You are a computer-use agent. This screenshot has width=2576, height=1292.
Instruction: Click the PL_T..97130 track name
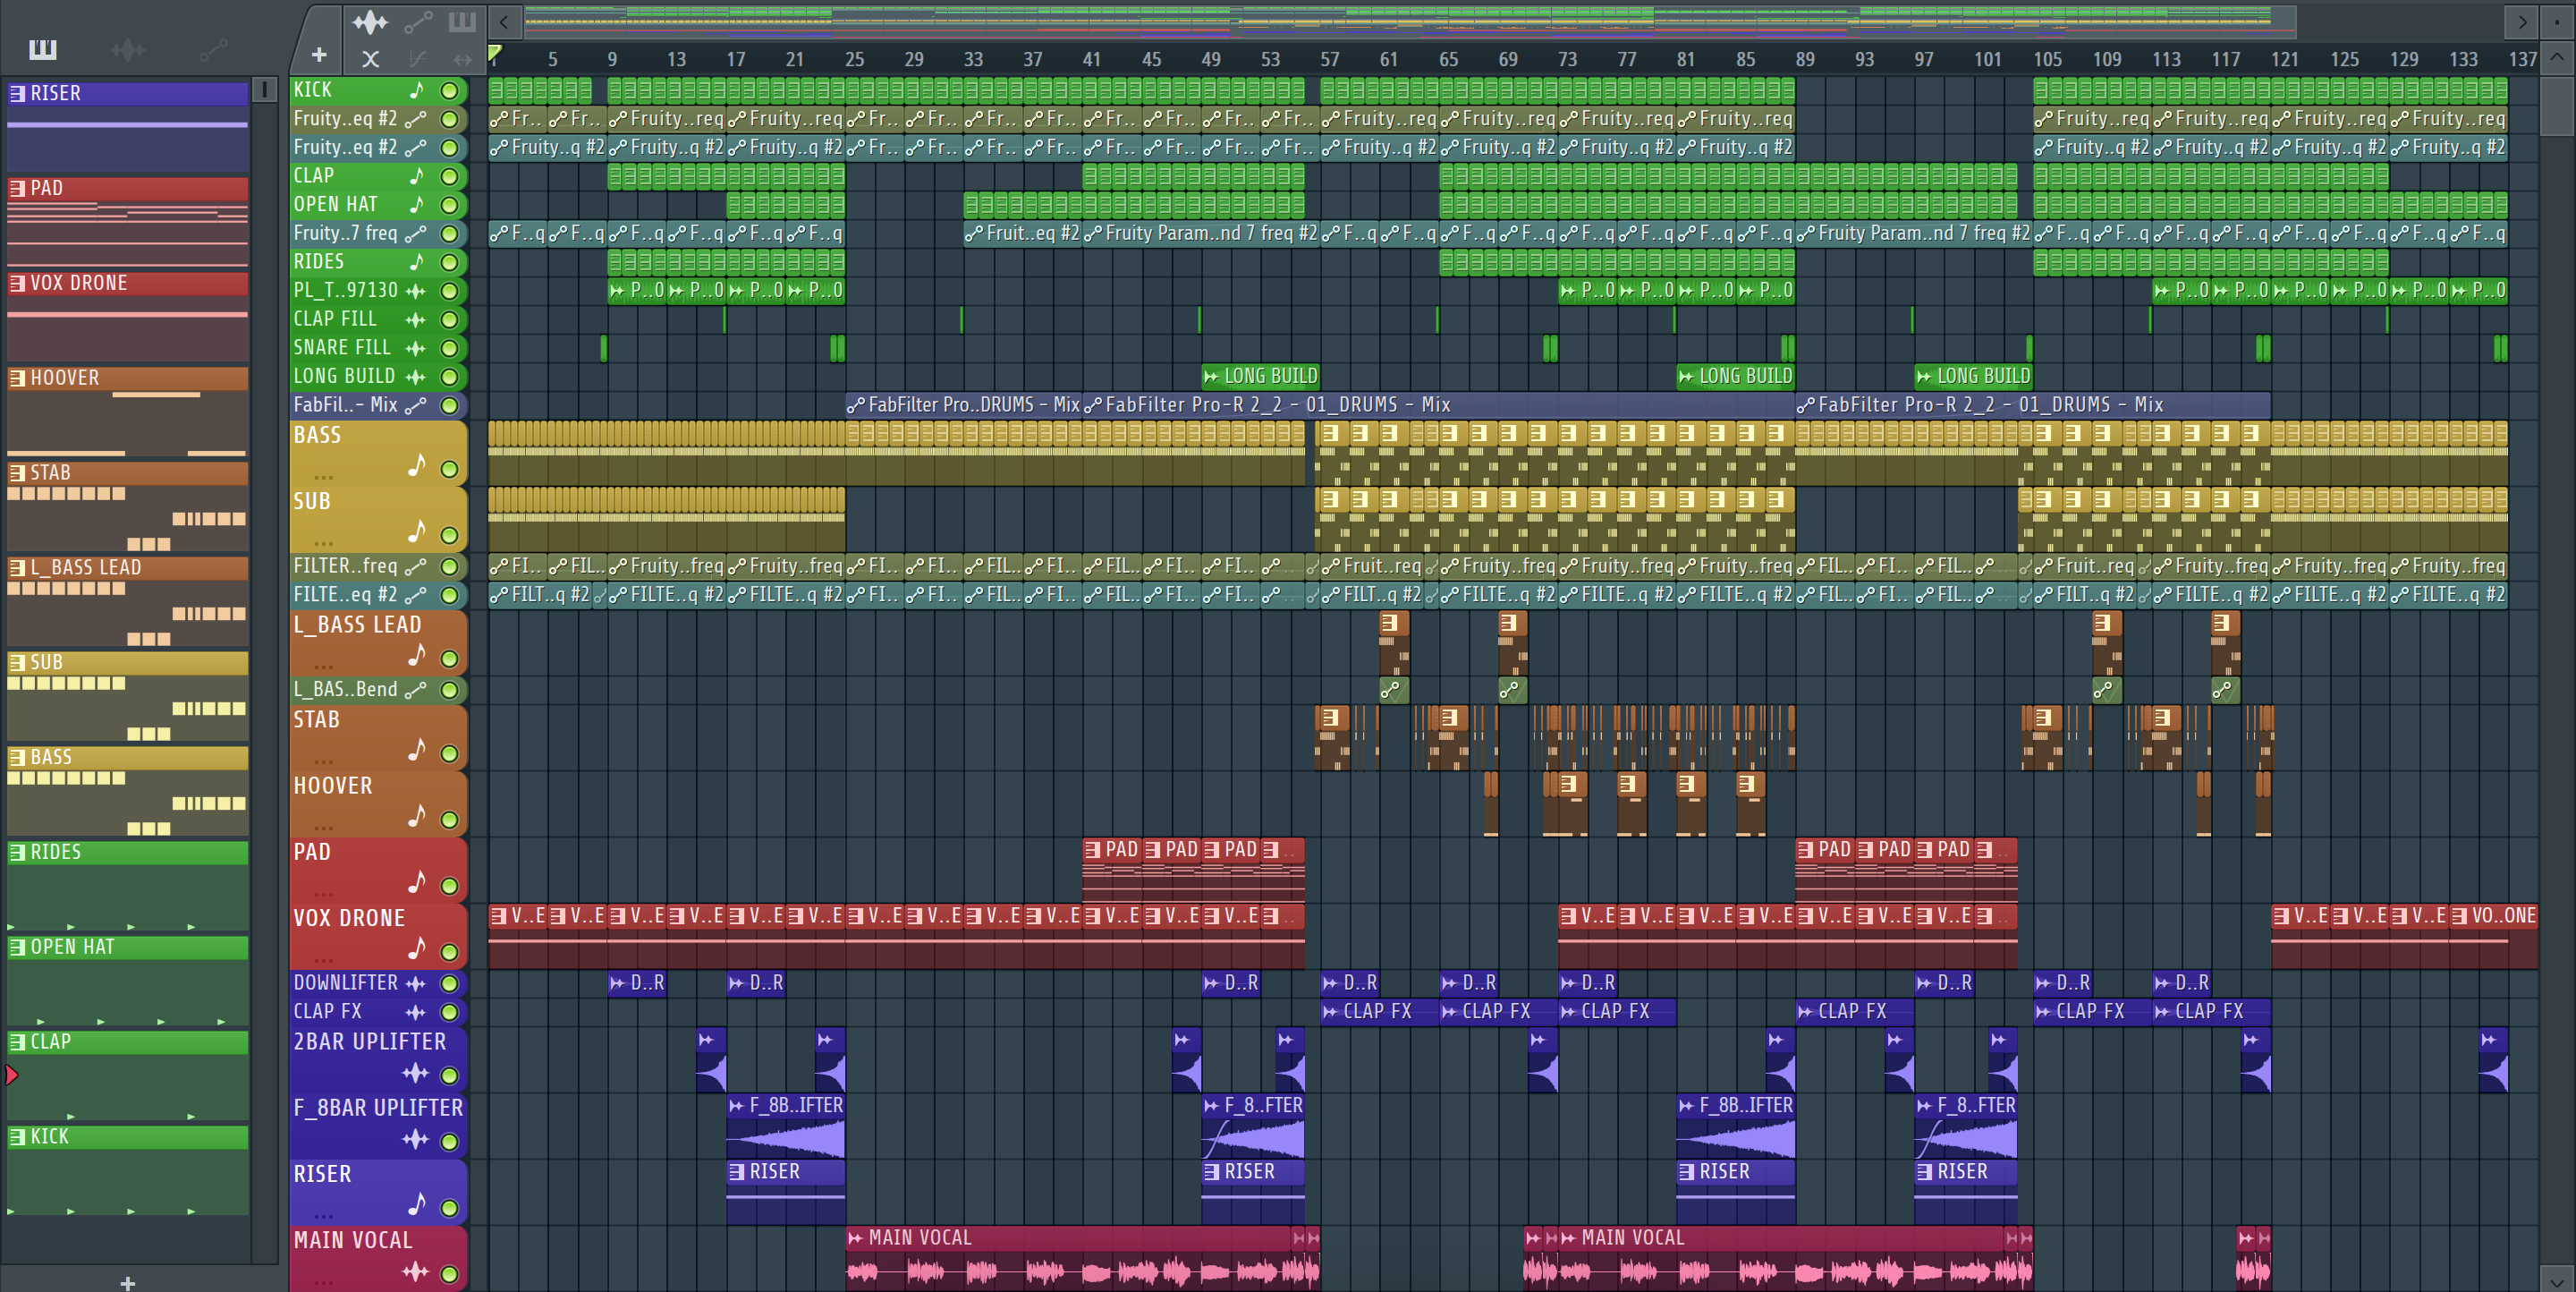pyautogui.click(x=345, y=290)
